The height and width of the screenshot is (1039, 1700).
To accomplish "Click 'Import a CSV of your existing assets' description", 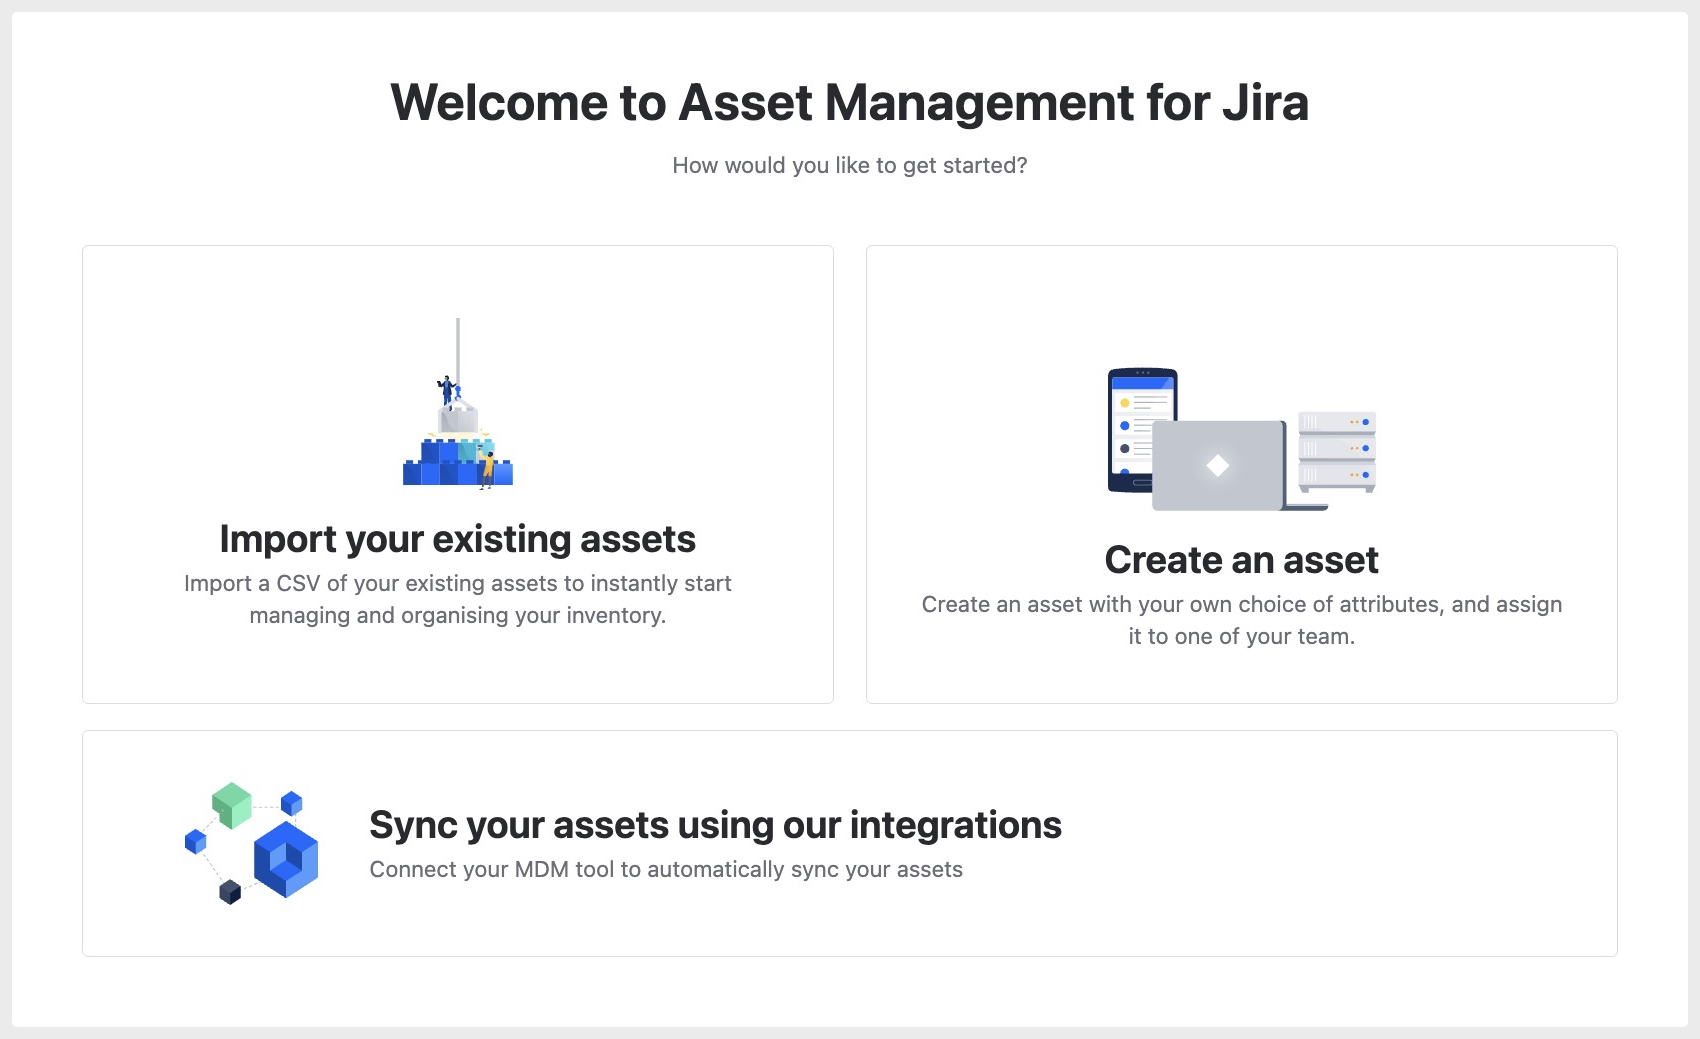I will point(458,599).
